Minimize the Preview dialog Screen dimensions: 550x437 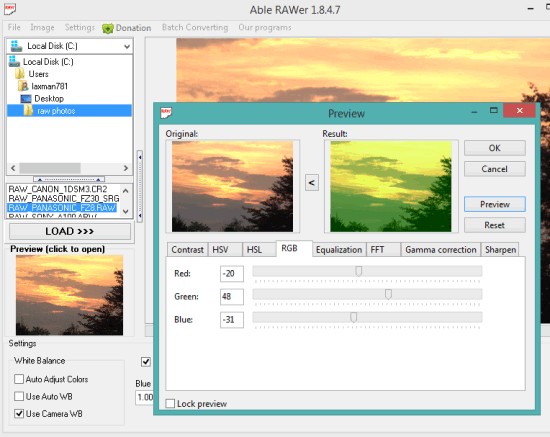coord(474,112)
